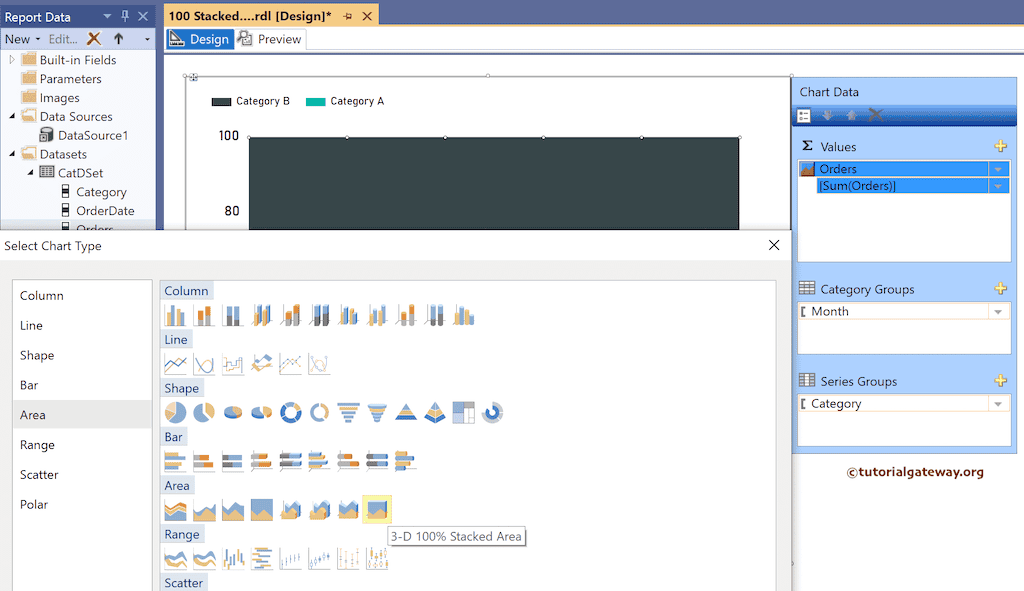The width and height of the screenshot is (1024, 591).
Task: Click Chart Data delete X icon
Action: [x=876, y=116]
